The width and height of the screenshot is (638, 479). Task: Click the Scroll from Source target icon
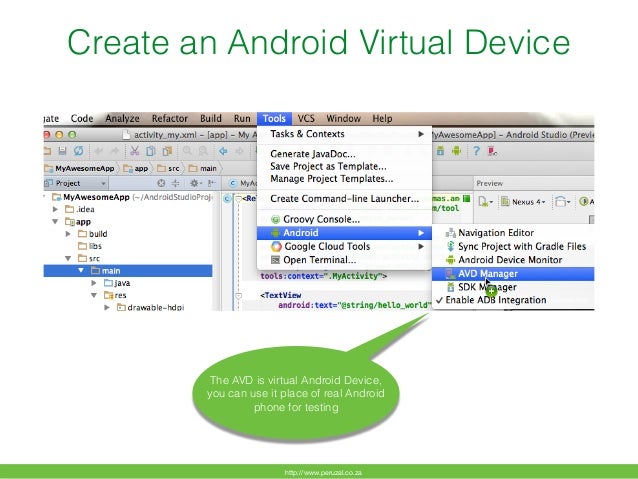tap(161, 183)
